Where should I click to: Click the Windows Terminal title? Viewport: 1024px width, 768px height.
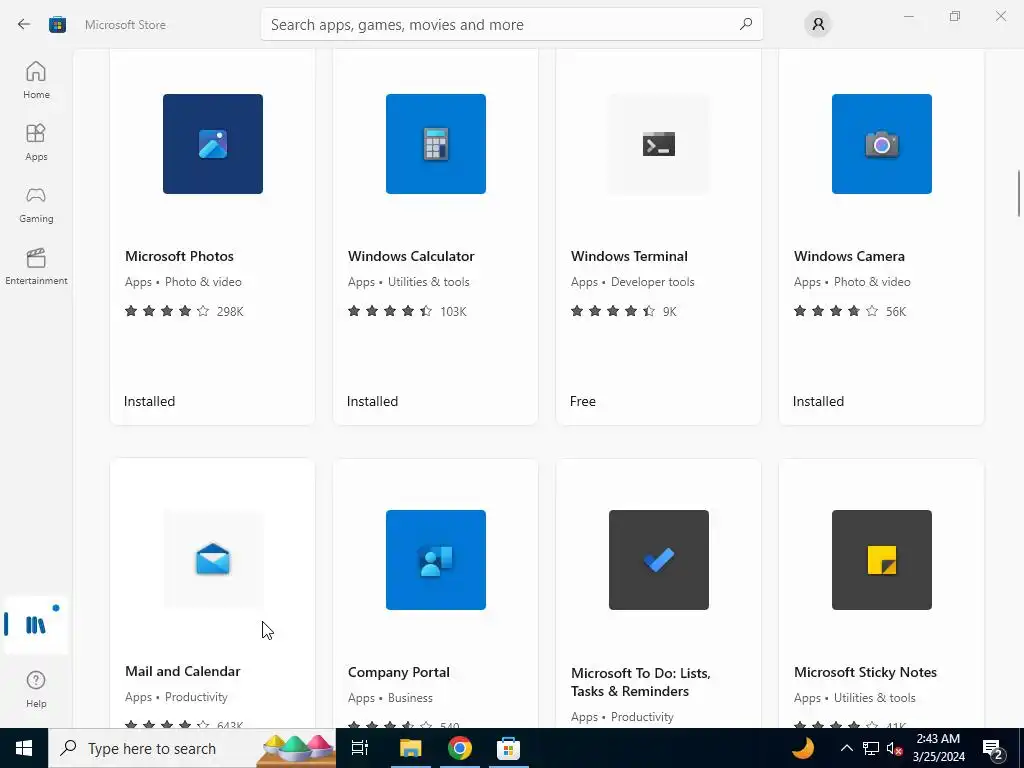tap(629, 256)
